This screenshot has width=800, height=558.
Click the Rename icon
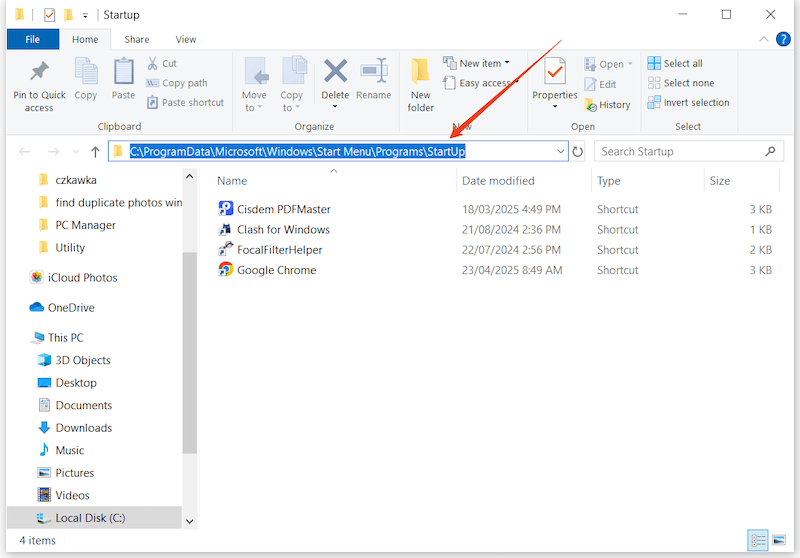coord(374,71)
